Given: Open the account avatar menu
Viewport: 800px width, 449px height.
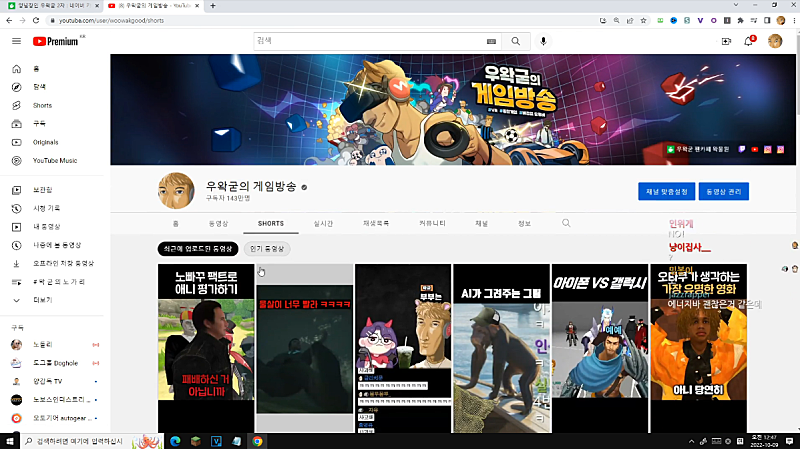Looking at the screenshot, I should 775,41.
